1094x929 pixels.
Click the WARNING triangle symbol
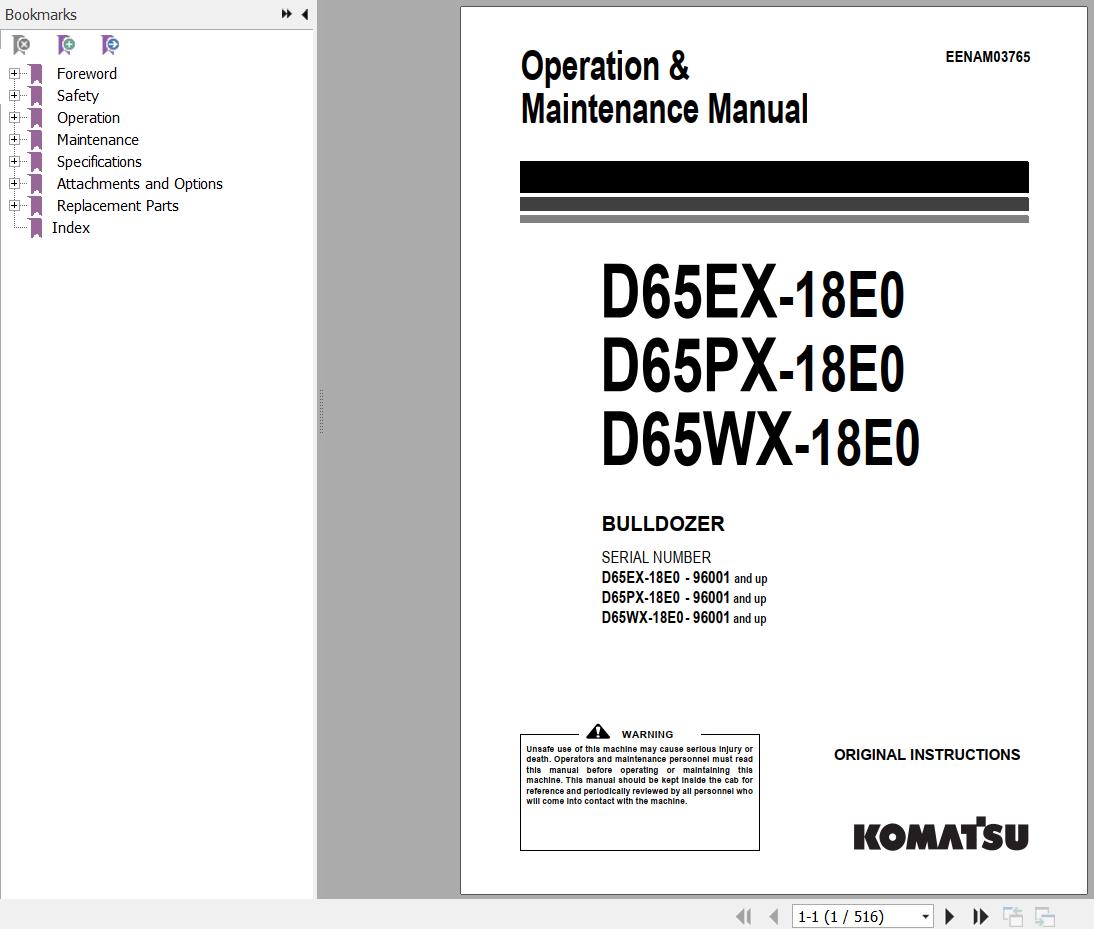pos(598,732)
